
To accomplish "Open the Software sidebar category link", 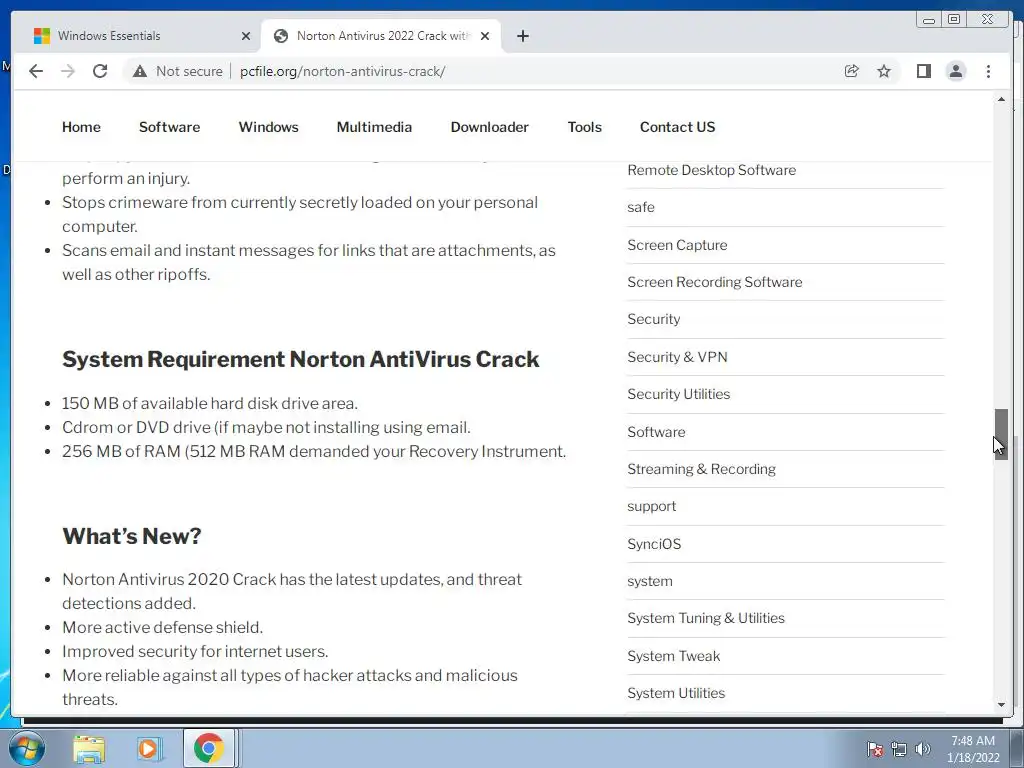I will tap(656, 432).
